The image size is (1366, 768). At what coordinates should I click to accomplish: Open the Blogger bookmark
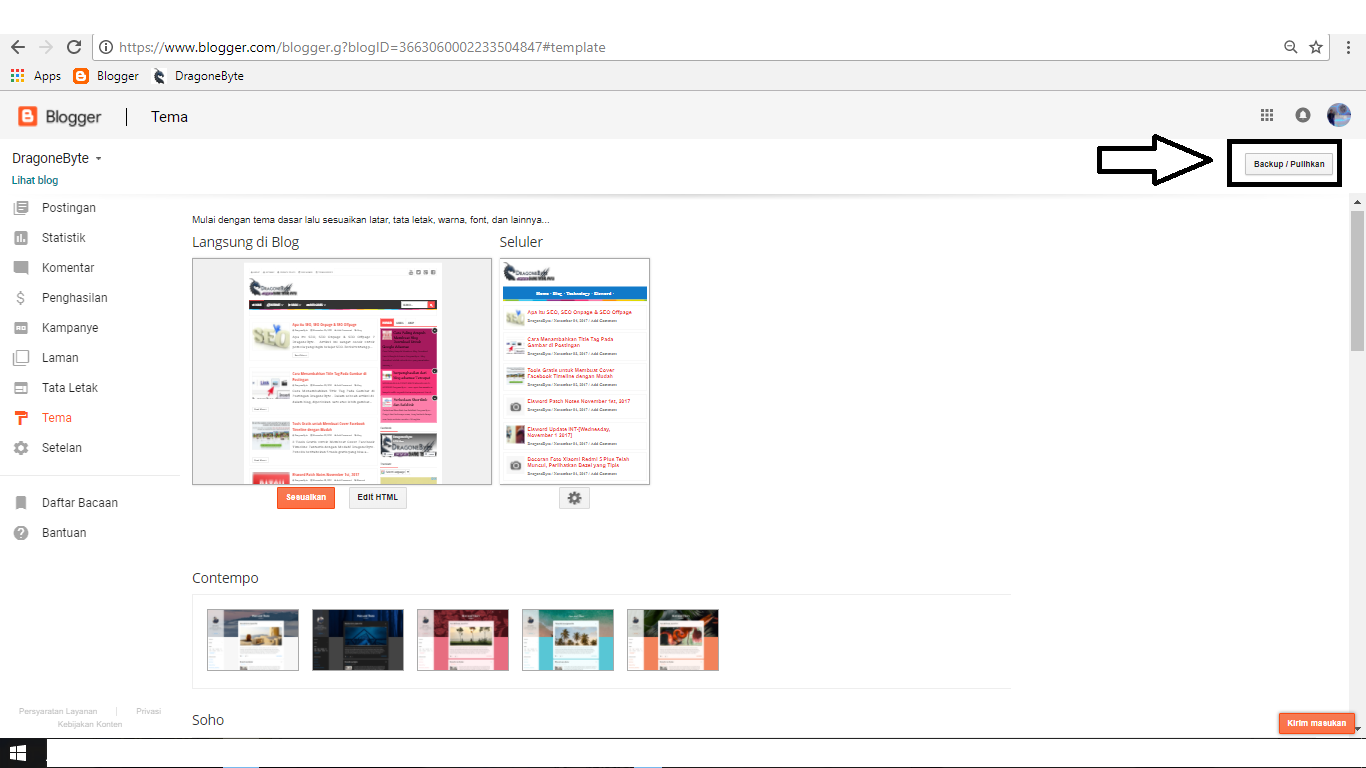point(106,76)
